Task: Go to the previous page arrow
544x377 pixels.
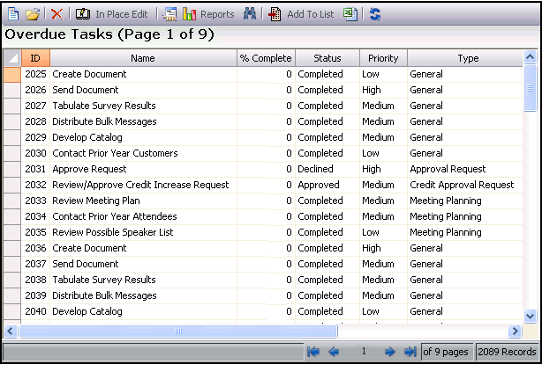Action: (333, 352)
